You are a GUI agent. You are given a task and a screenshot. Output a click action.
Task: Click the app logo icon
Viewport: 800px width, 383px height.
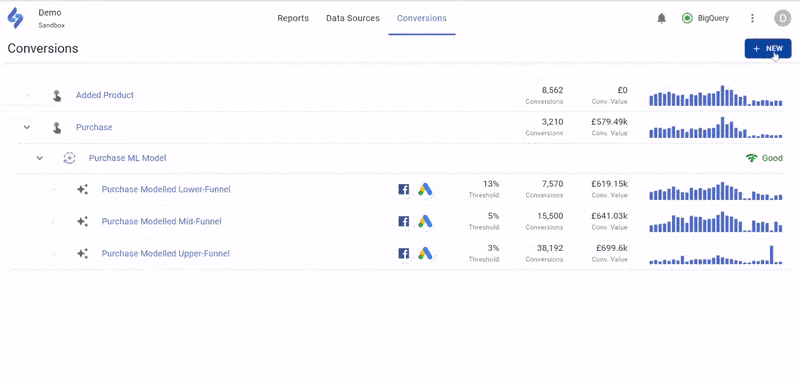[x=15, y=18]
